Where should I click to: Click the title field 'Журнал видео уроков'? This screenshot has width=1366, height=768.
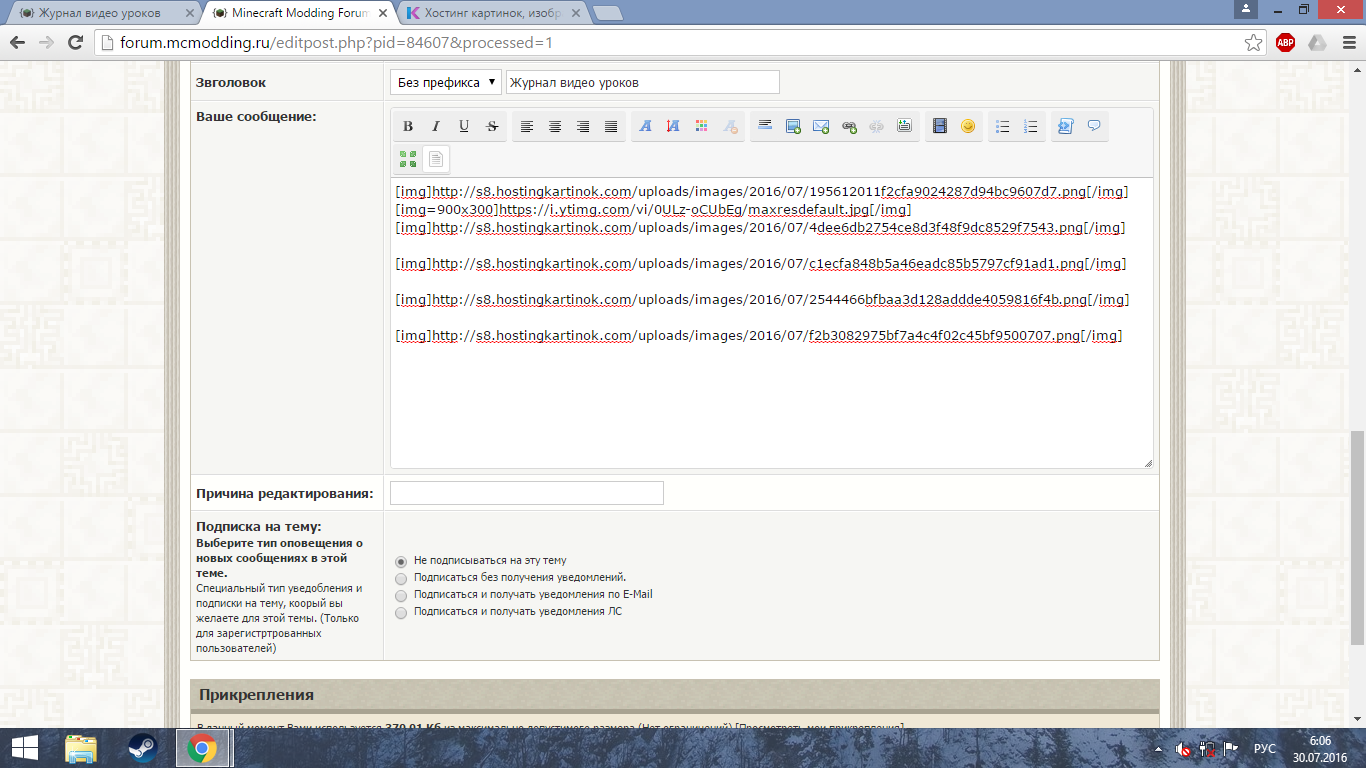coord(643,82)
